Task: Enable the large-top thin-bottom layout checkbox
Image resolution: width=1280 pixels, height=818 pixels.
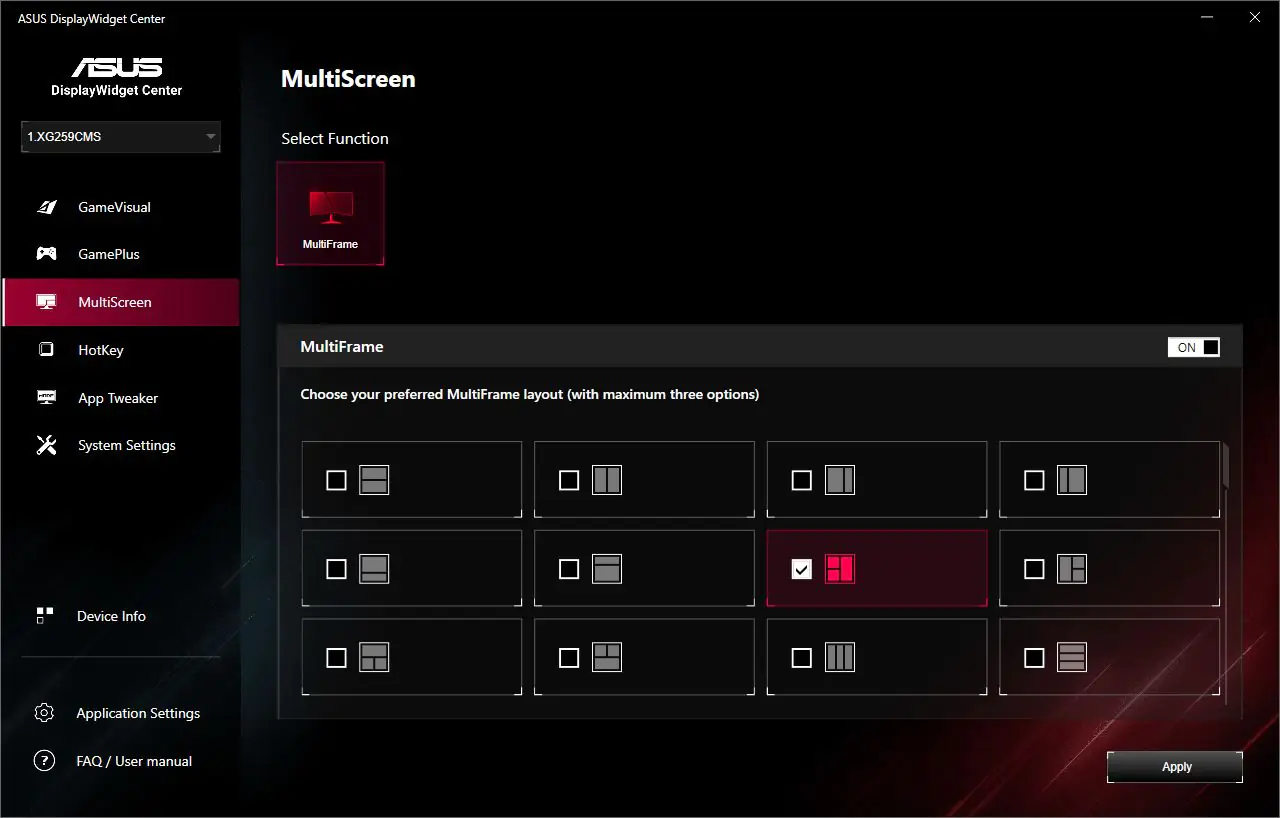Action: [x=336, y=569]
